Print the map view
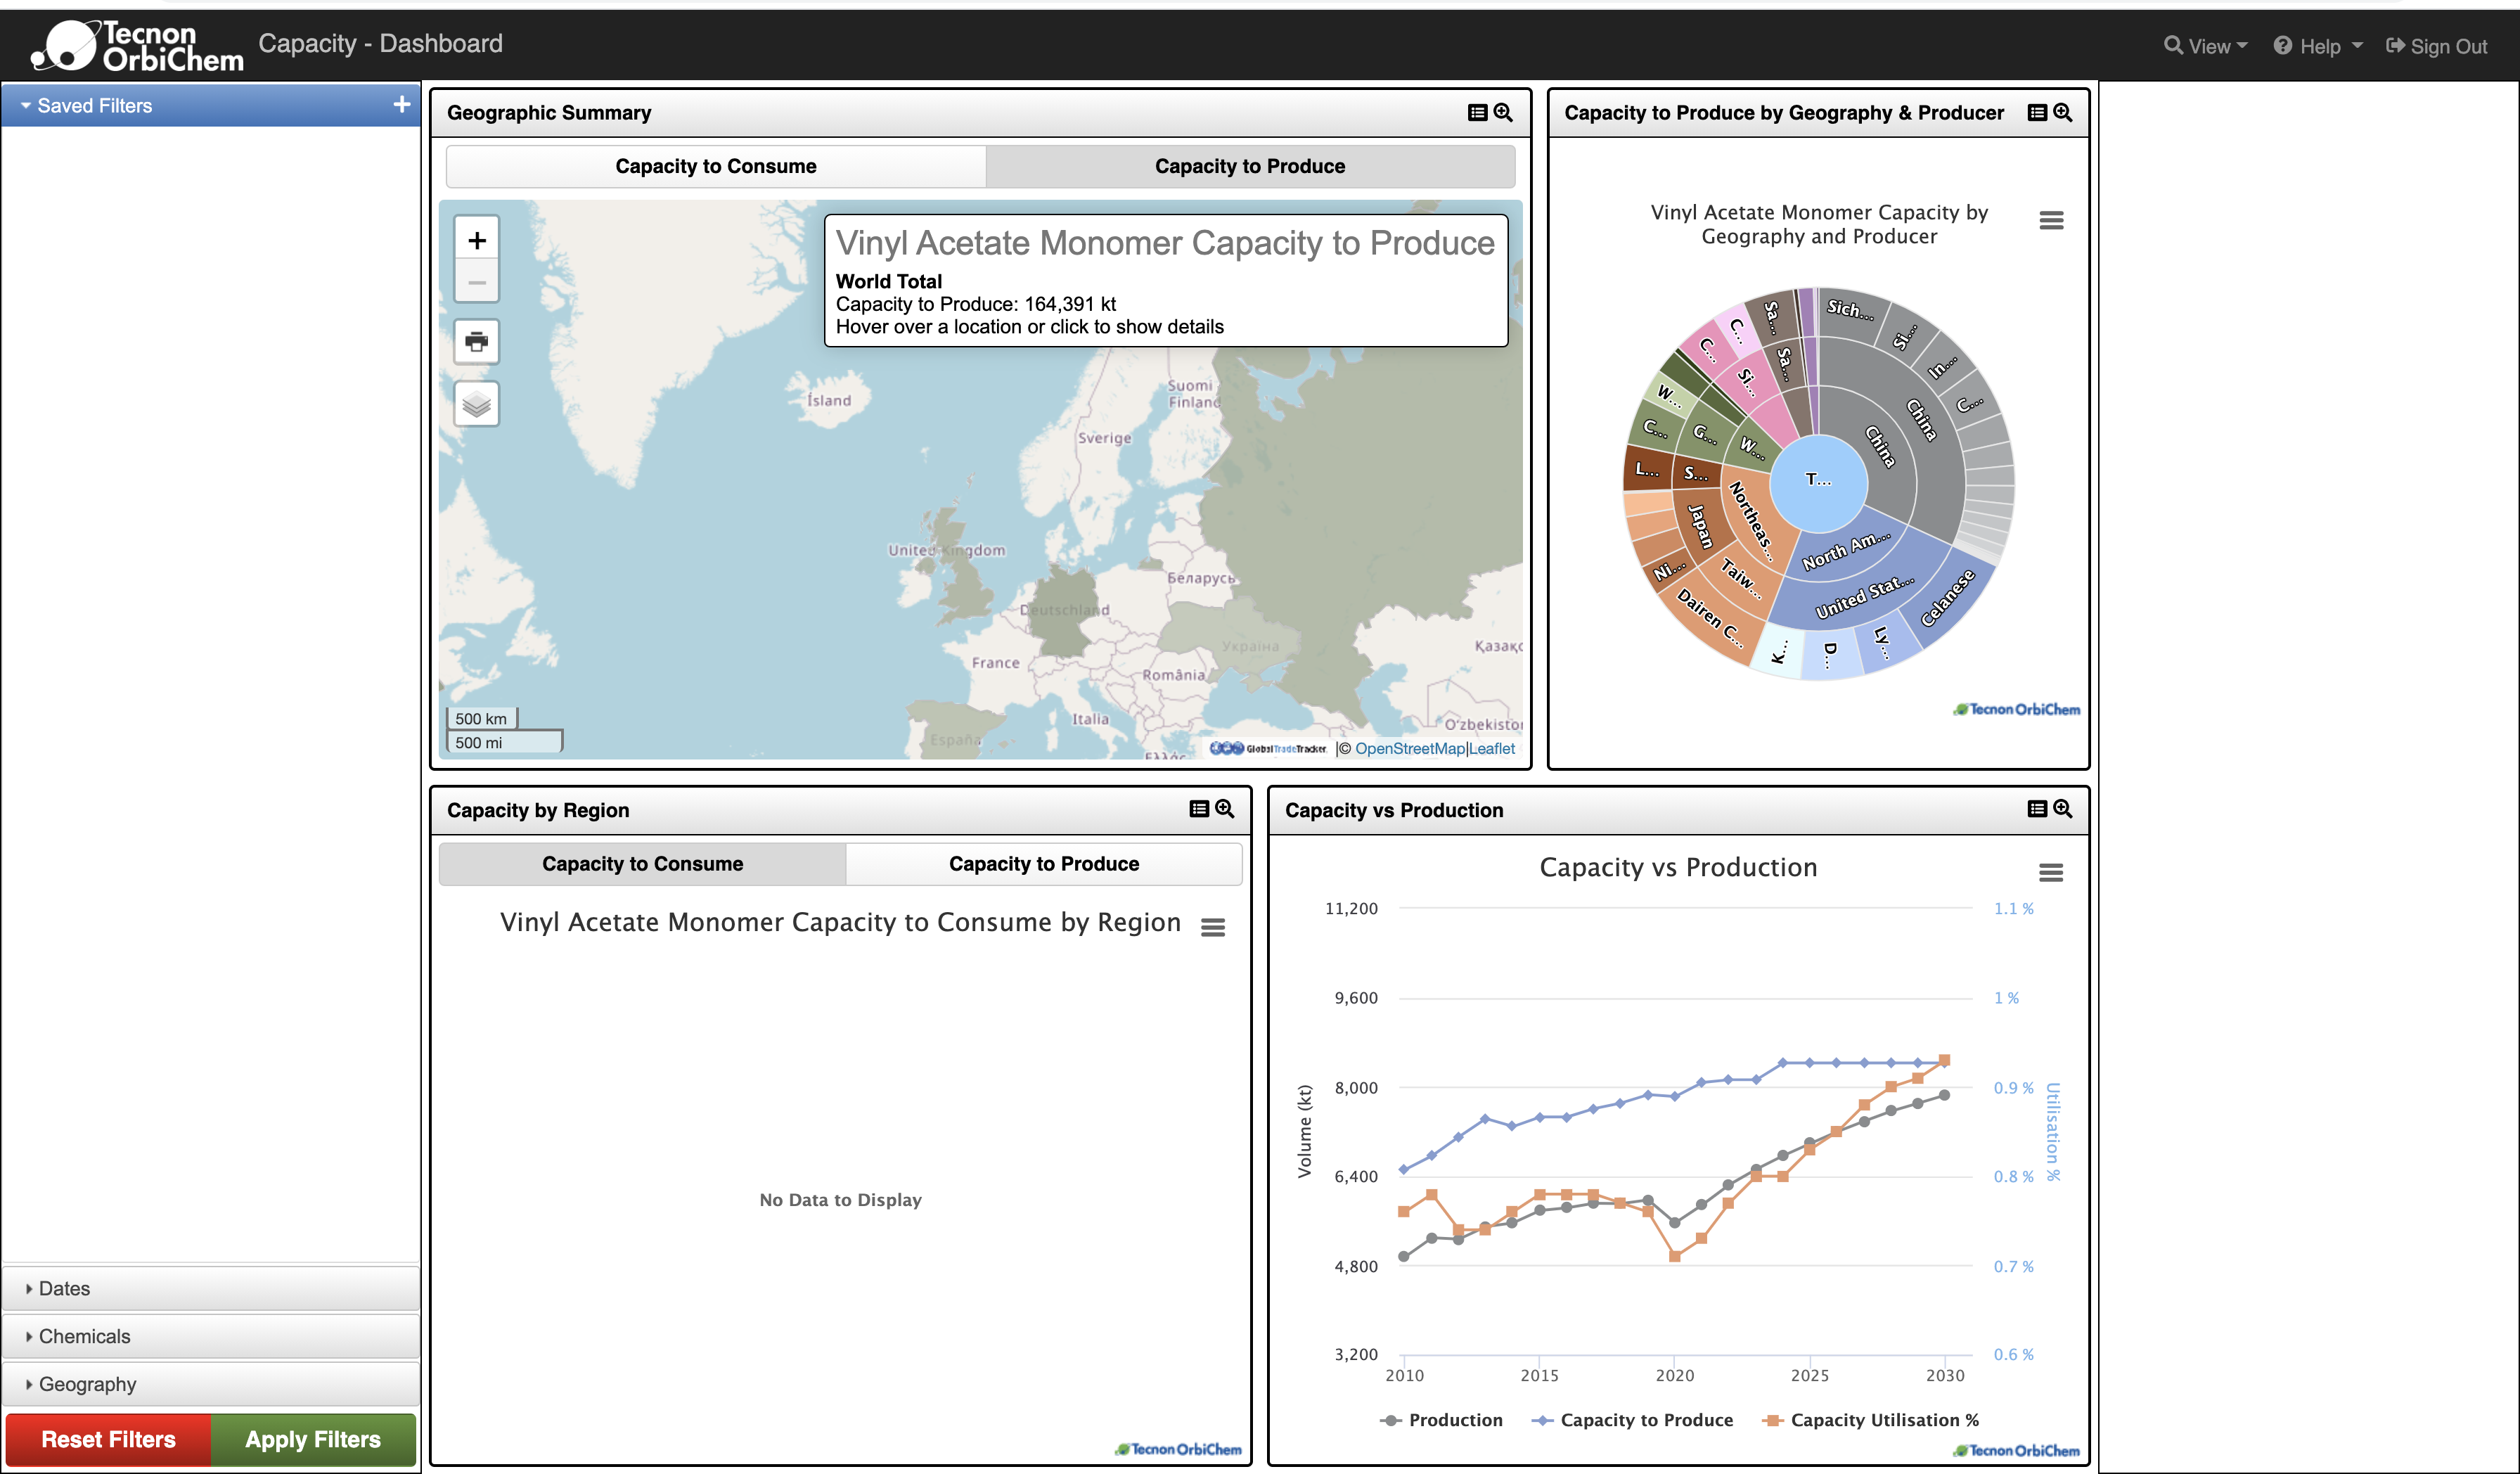 477,342
